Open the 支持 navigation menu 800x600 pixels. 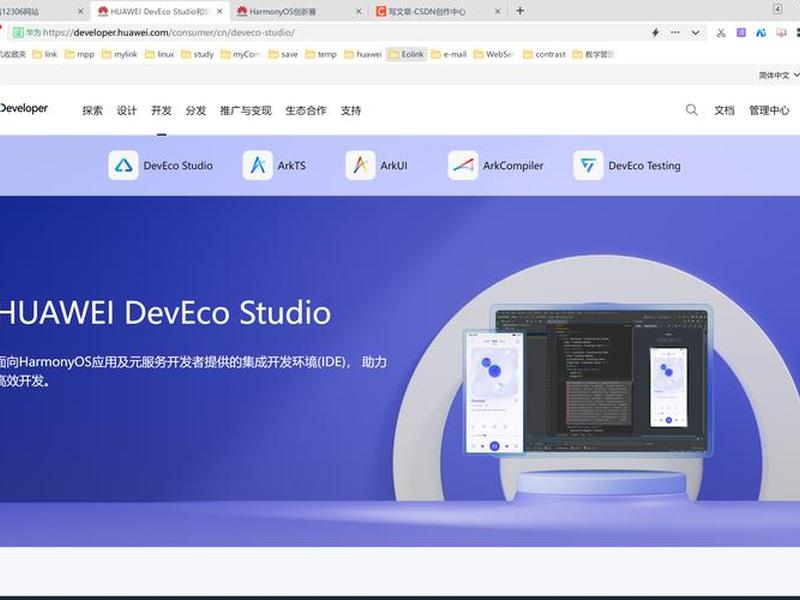[351, 110]
